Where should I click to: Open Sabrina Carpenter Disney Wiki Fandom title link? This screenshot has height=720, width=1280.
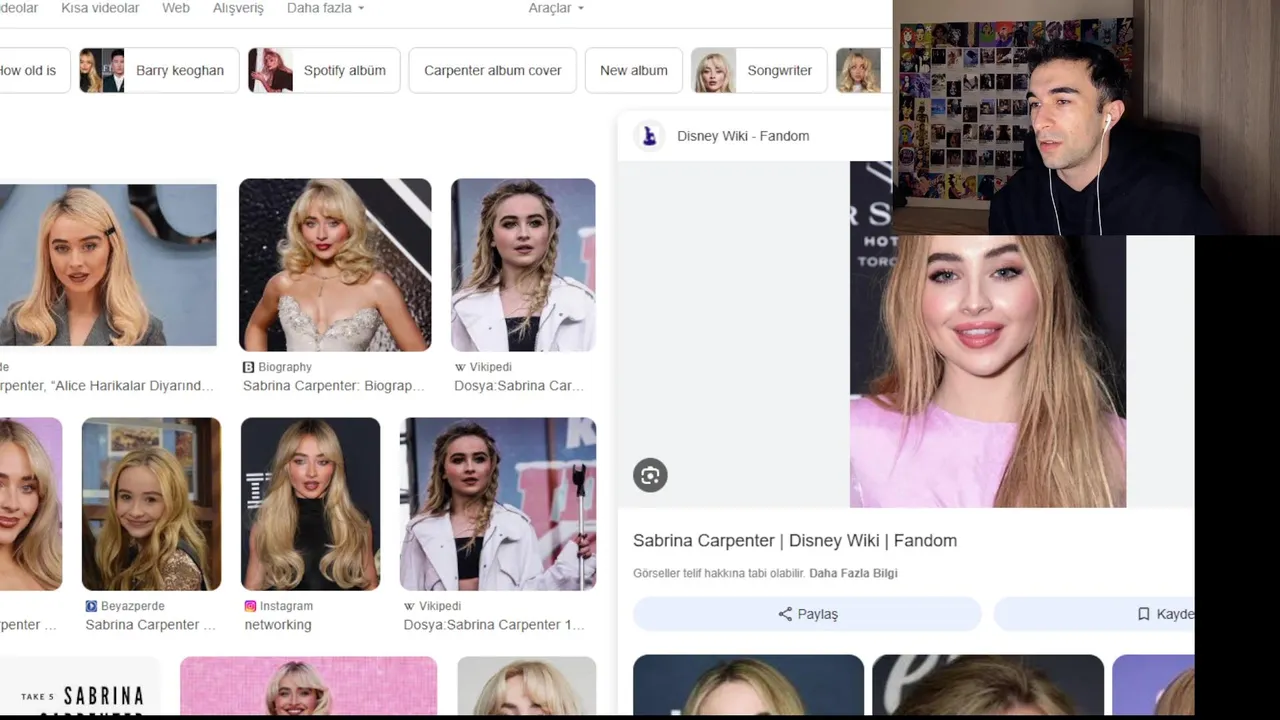795,540
